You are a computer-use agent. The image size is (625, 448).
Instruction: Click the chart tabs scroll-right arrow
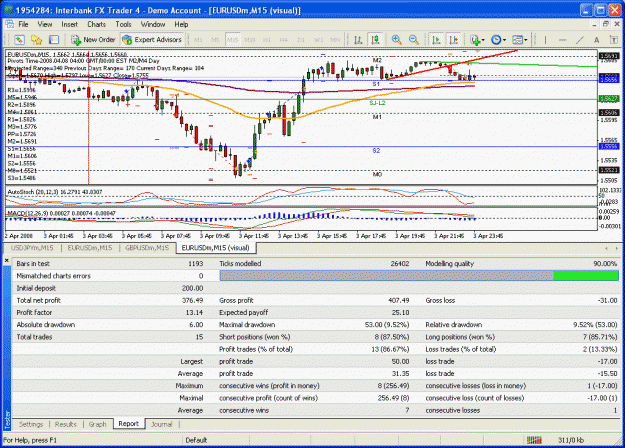point(616,248)
